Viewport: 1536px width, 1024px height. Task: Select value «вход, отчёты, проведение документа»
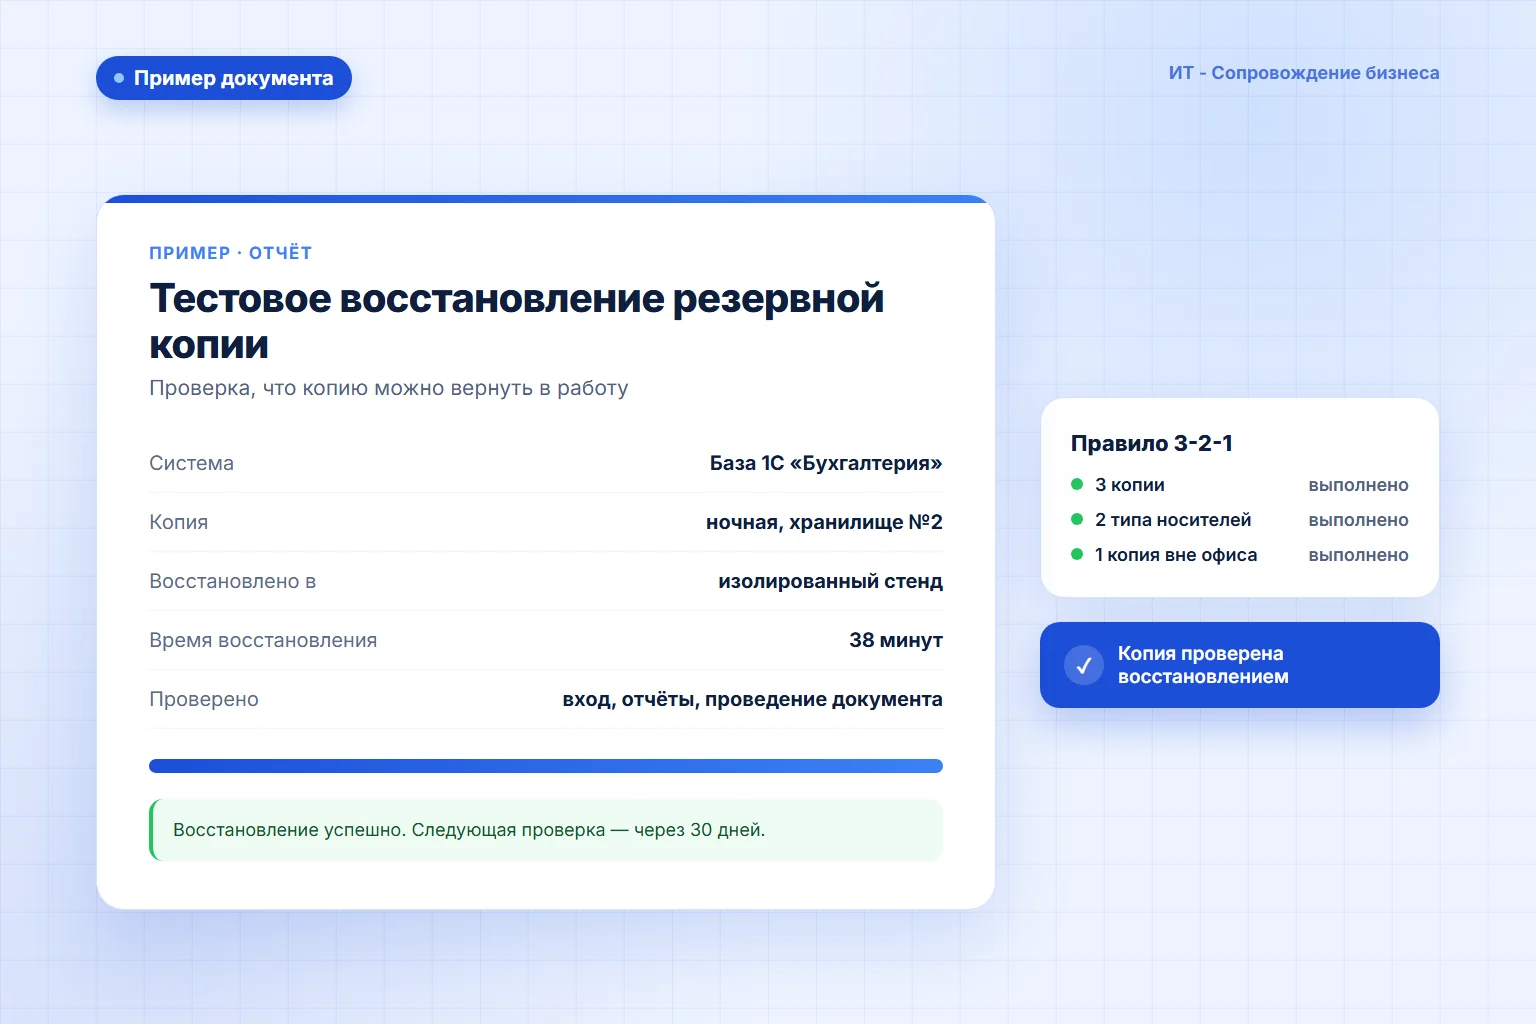752,699
